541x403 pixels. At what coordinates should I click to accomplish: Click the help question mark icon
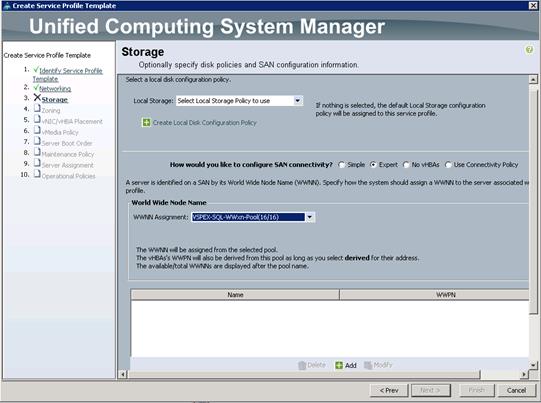coord(529,50)
